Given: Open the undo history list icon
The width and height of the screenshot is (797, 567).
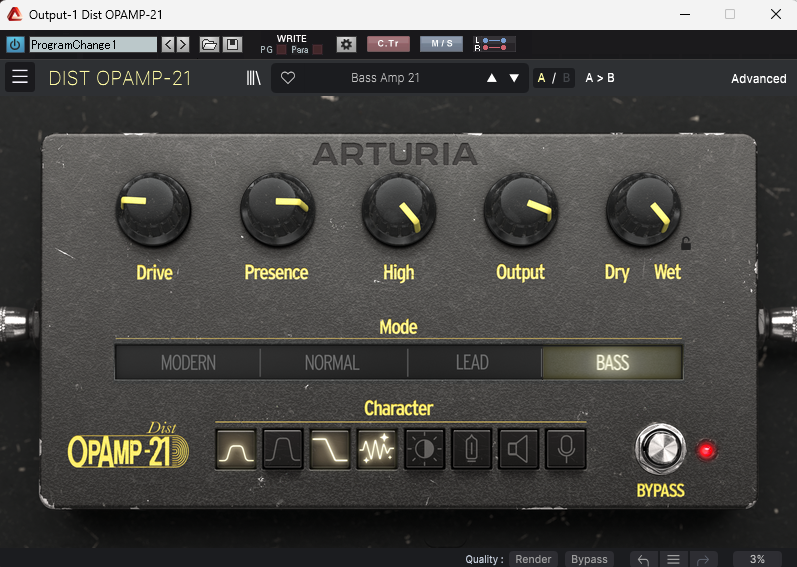Looking at the screenshot, I should [x=673, y=560].
